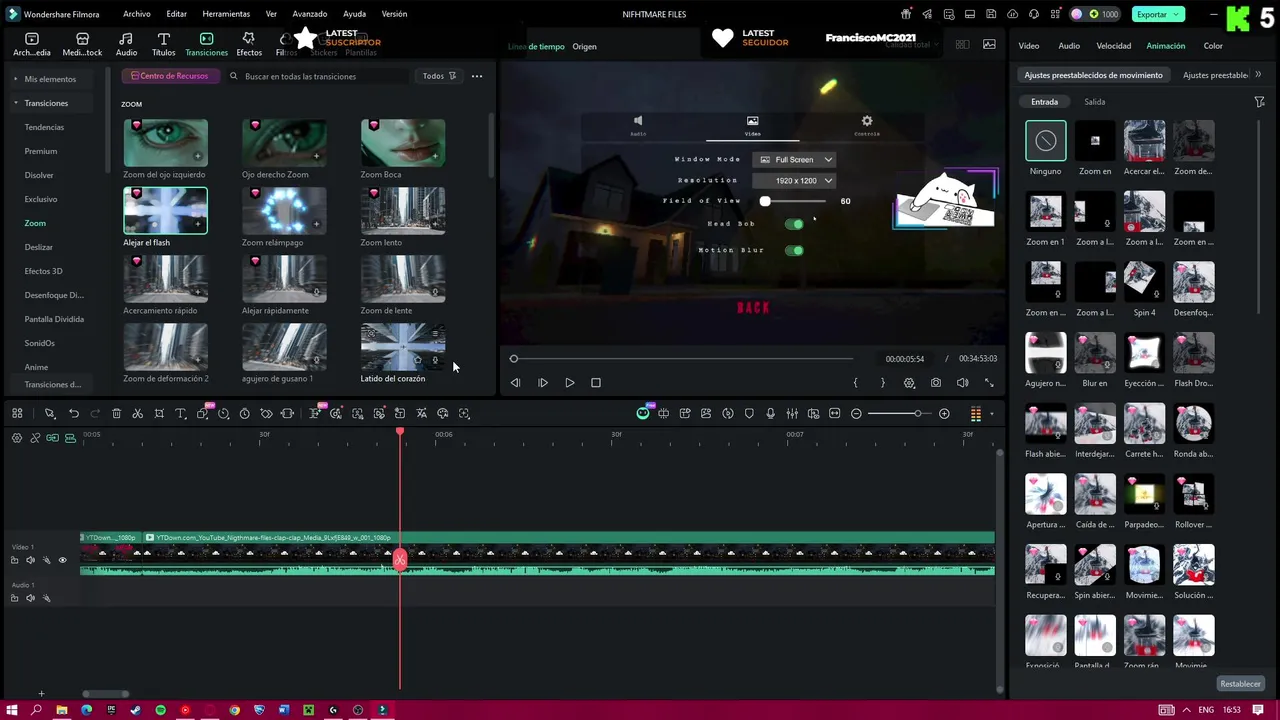
Task: Click the snapshot camera icon under preview
Action: pyautogui.click(x=936, y=382)
